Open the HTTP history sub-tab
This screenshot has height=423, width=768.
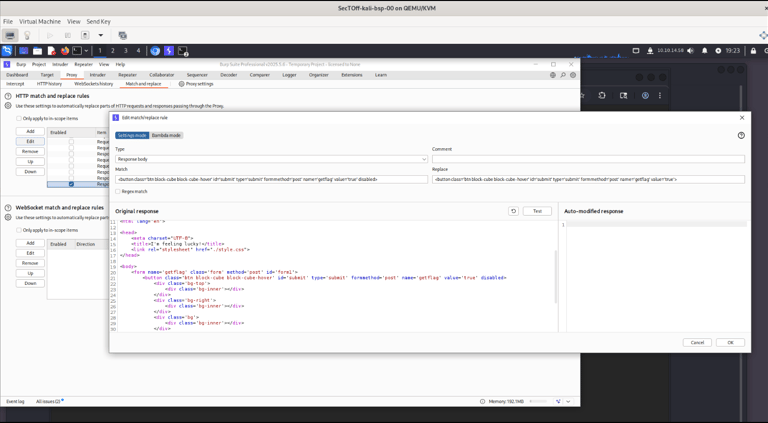click(49, 84)
